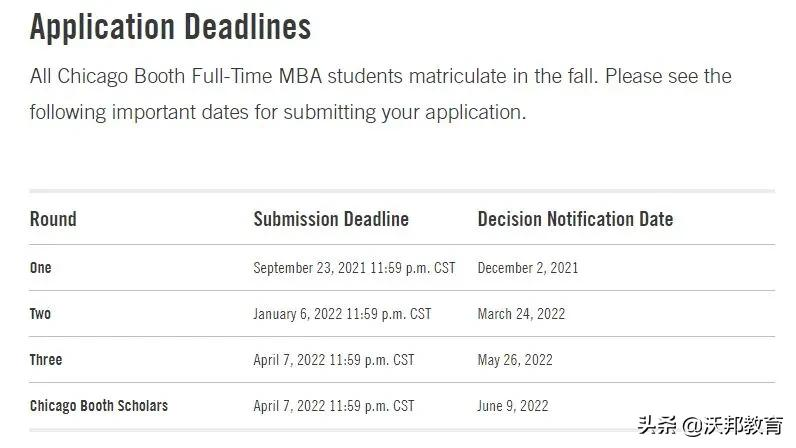
Task: Click the 'following important dates' text line
Action: coord(277,112)
